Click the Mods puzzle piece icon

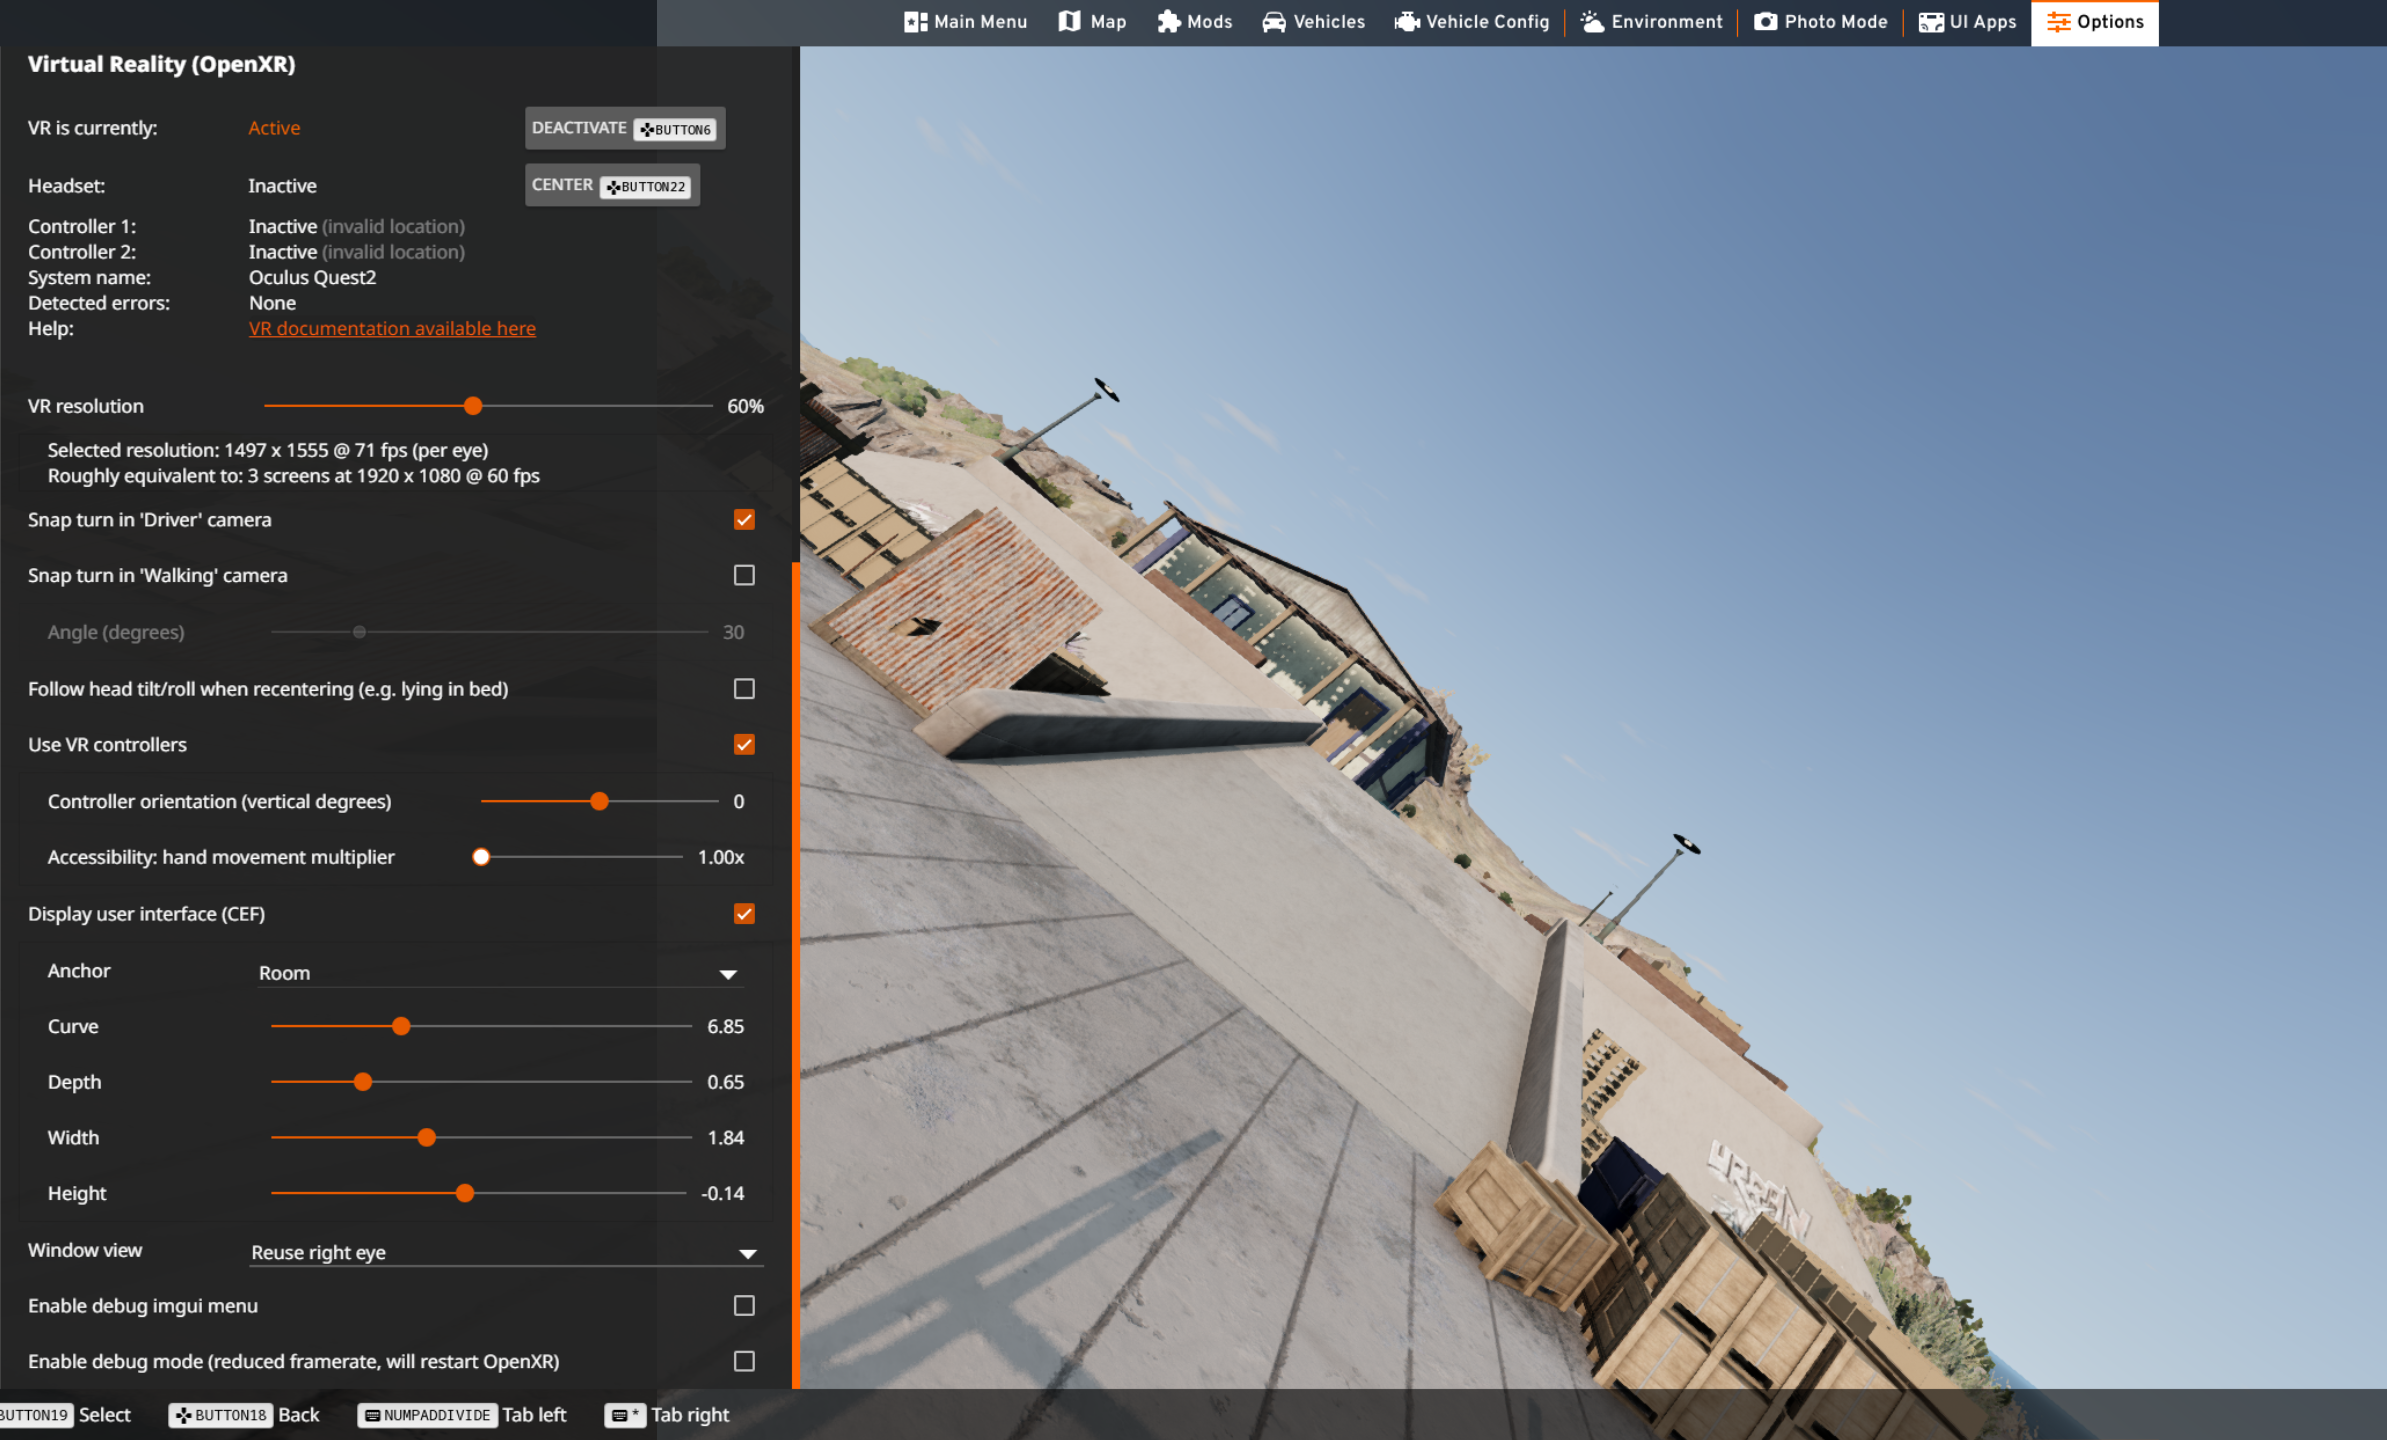(x=1168, y=22)
